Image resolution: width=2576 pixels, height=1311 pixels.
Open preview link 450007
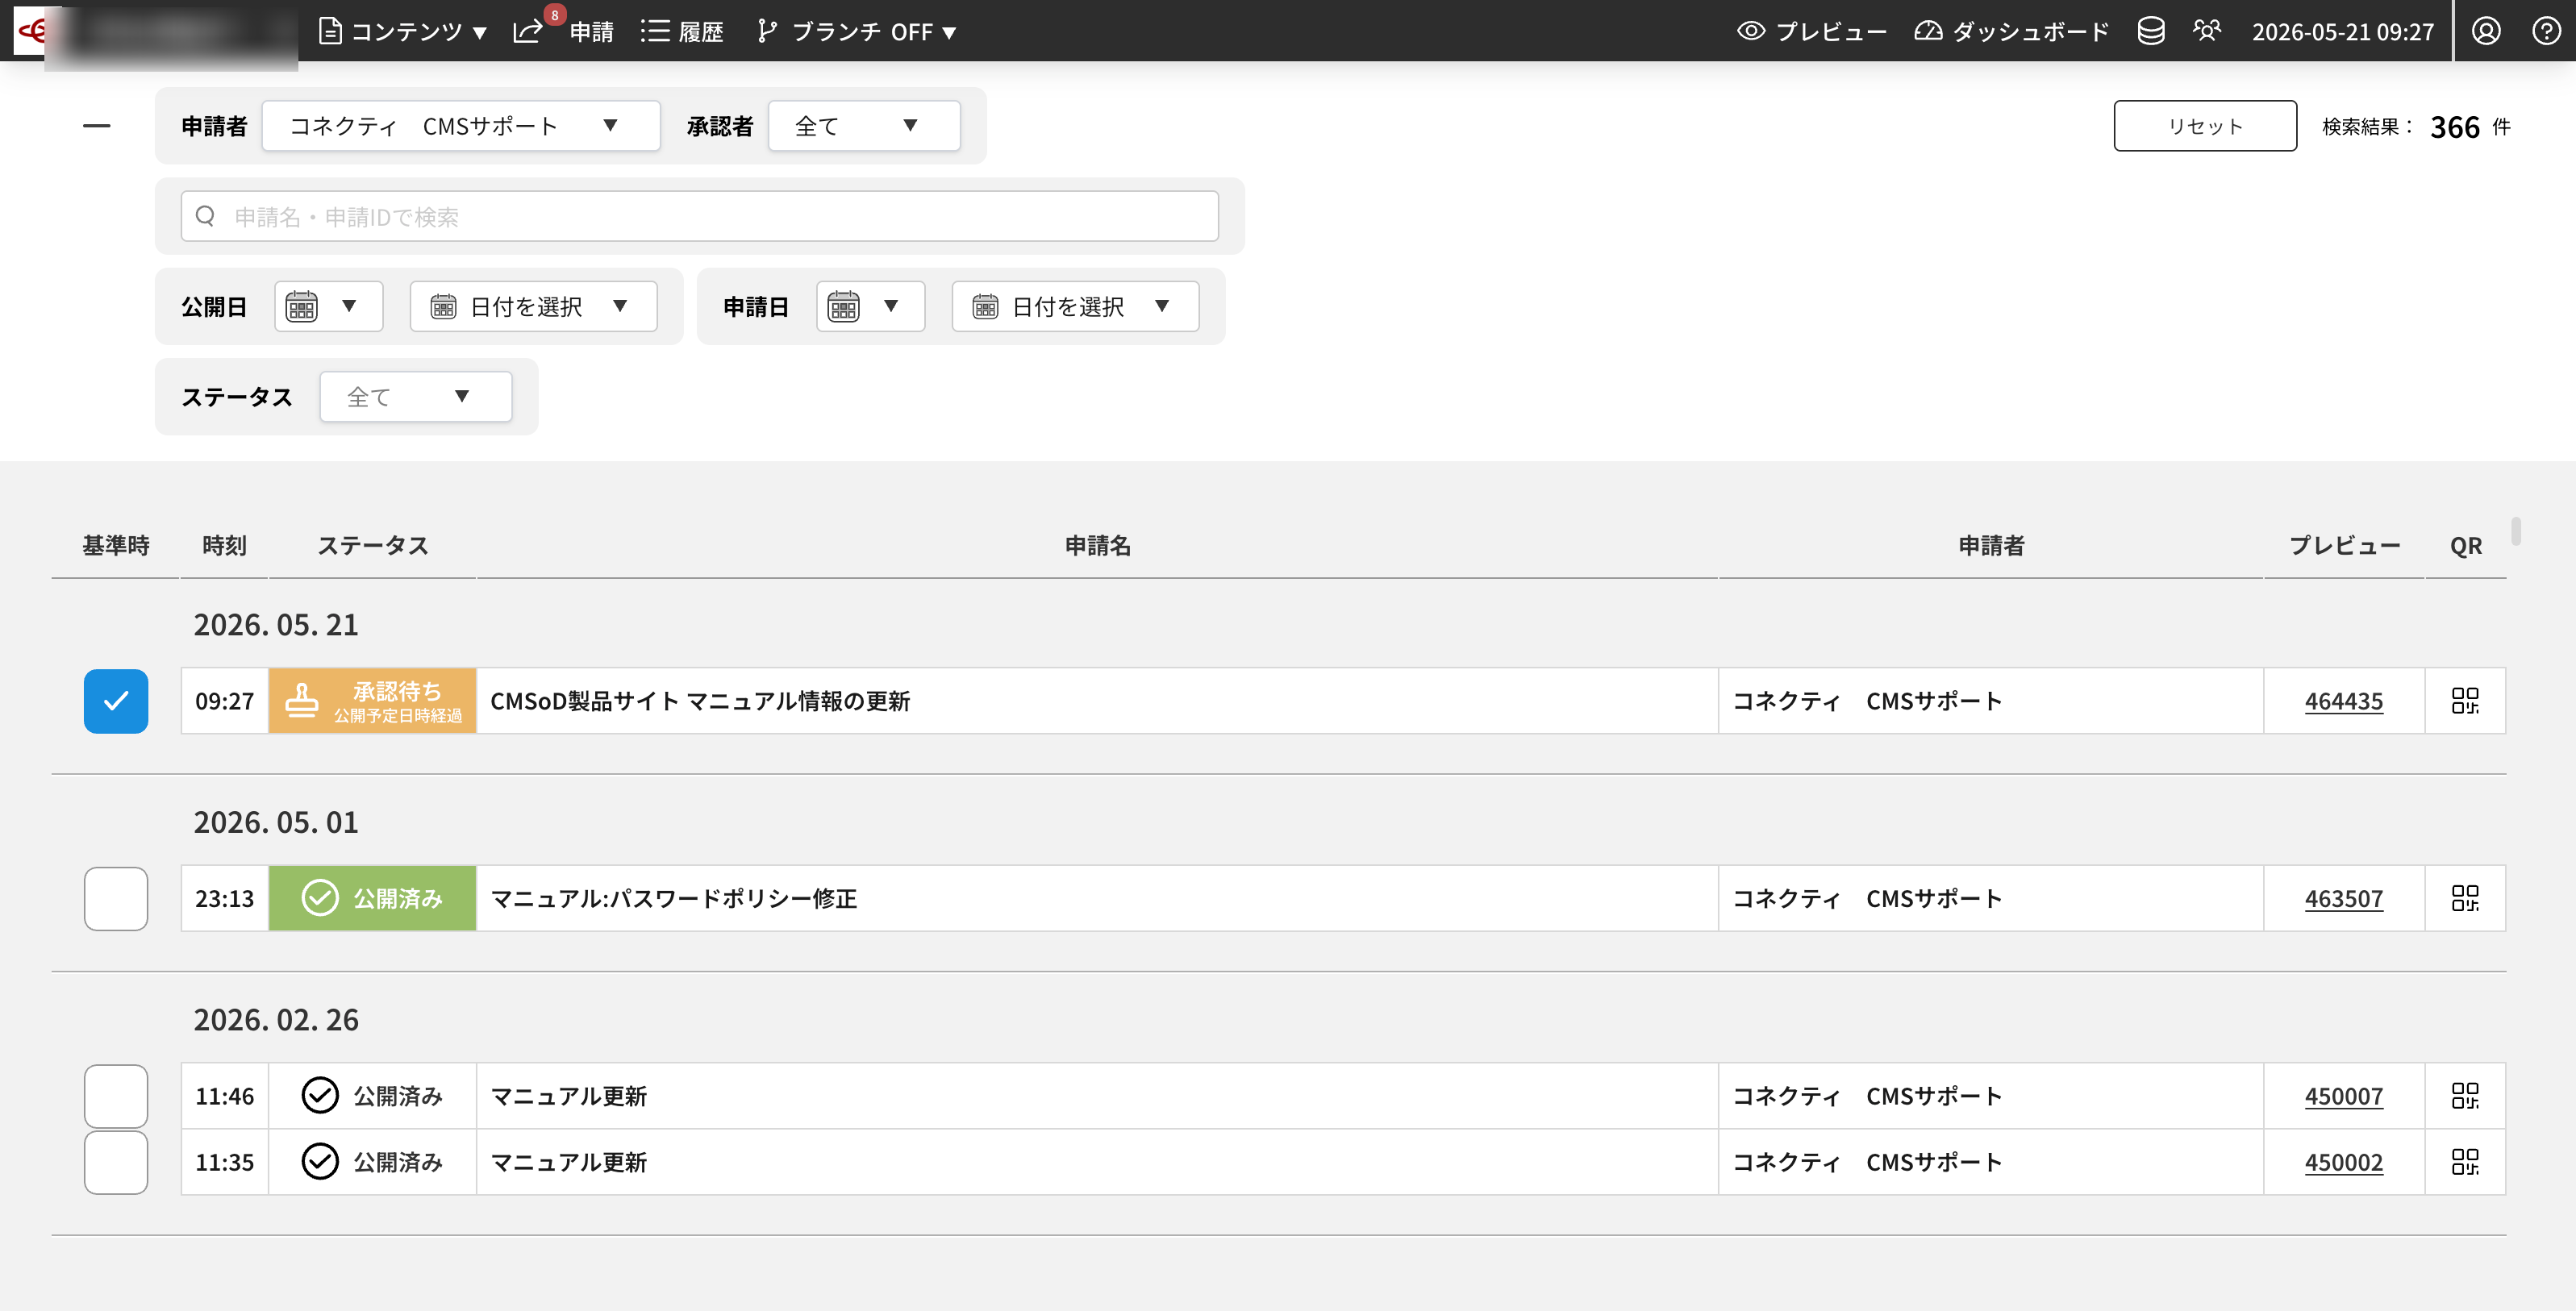[x=2344, y=1096]
